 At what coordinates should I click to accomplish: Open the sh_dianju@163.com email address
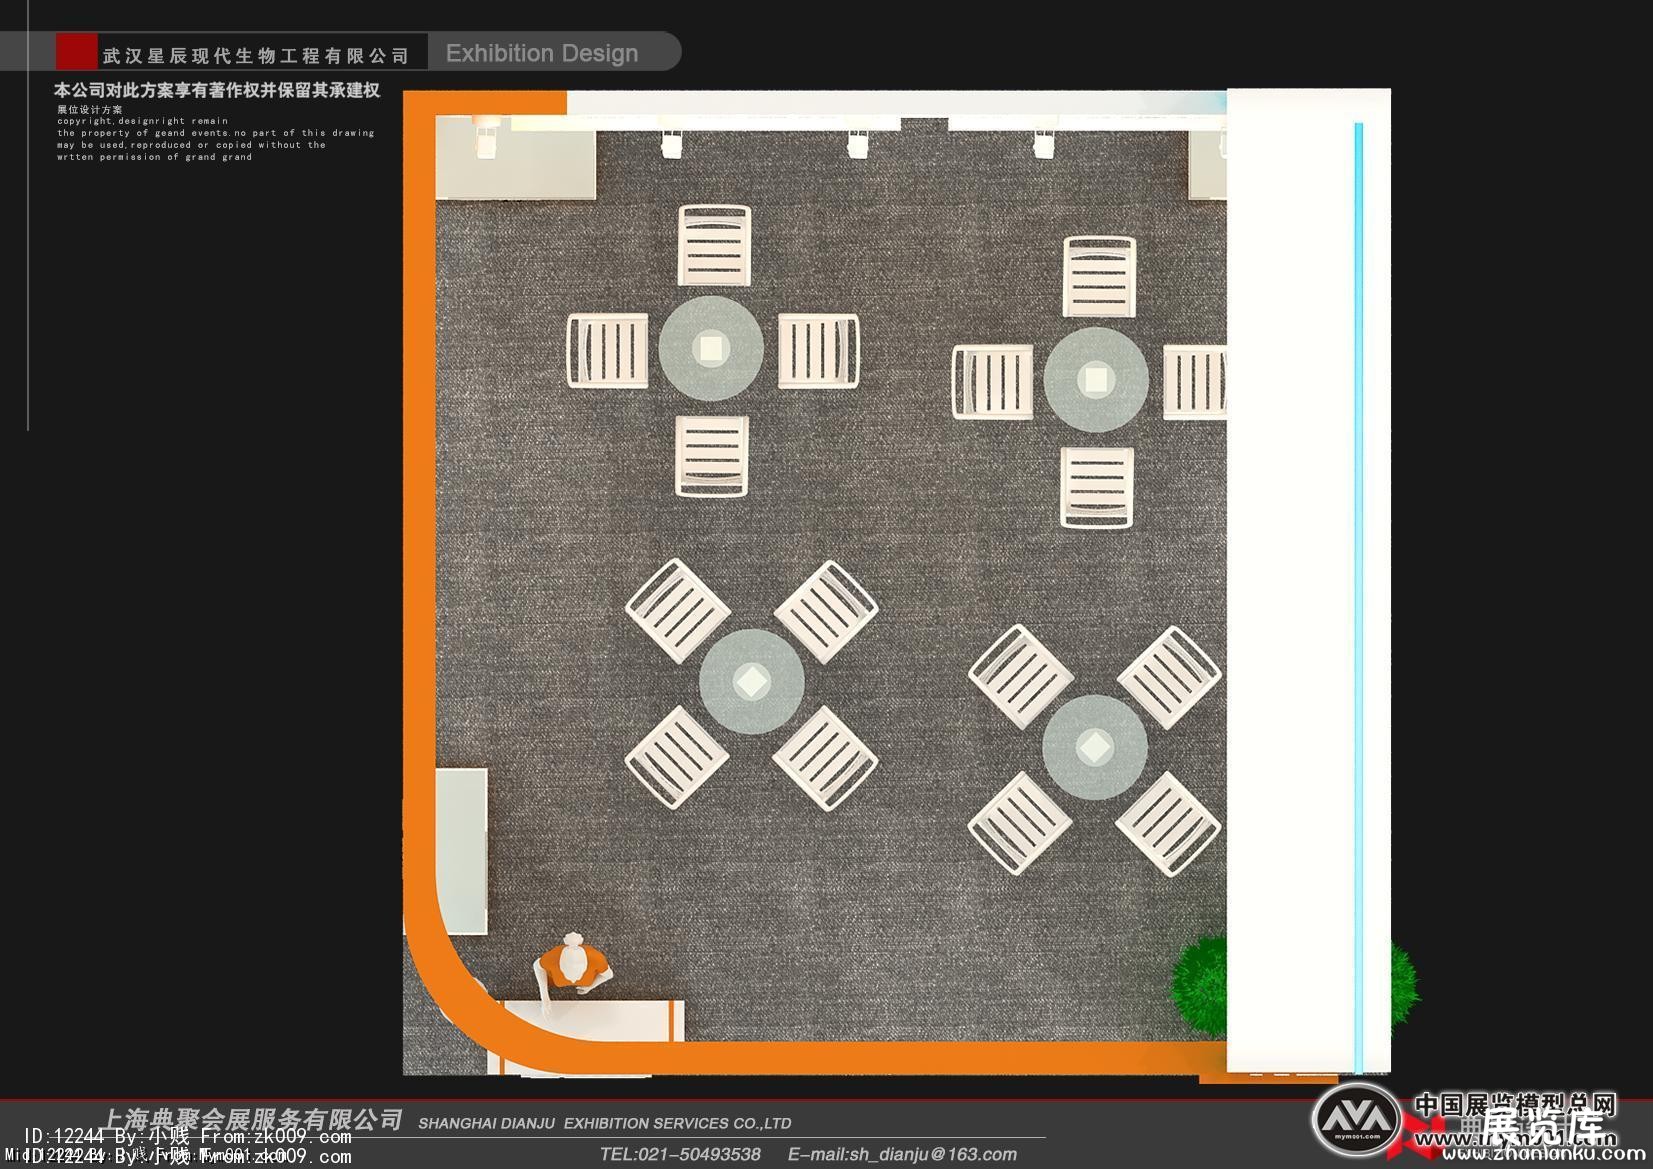point(902,1154)
